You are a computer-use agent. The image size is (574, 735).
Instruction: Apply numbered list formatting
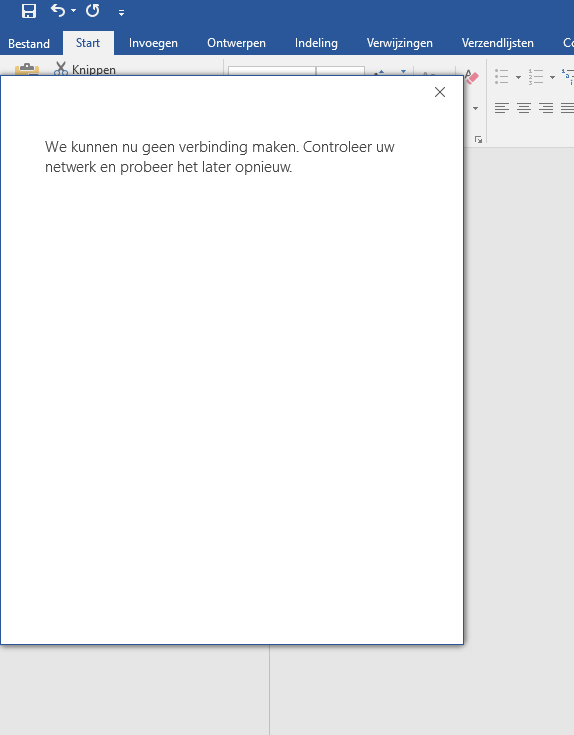click(x=536, y=76)
